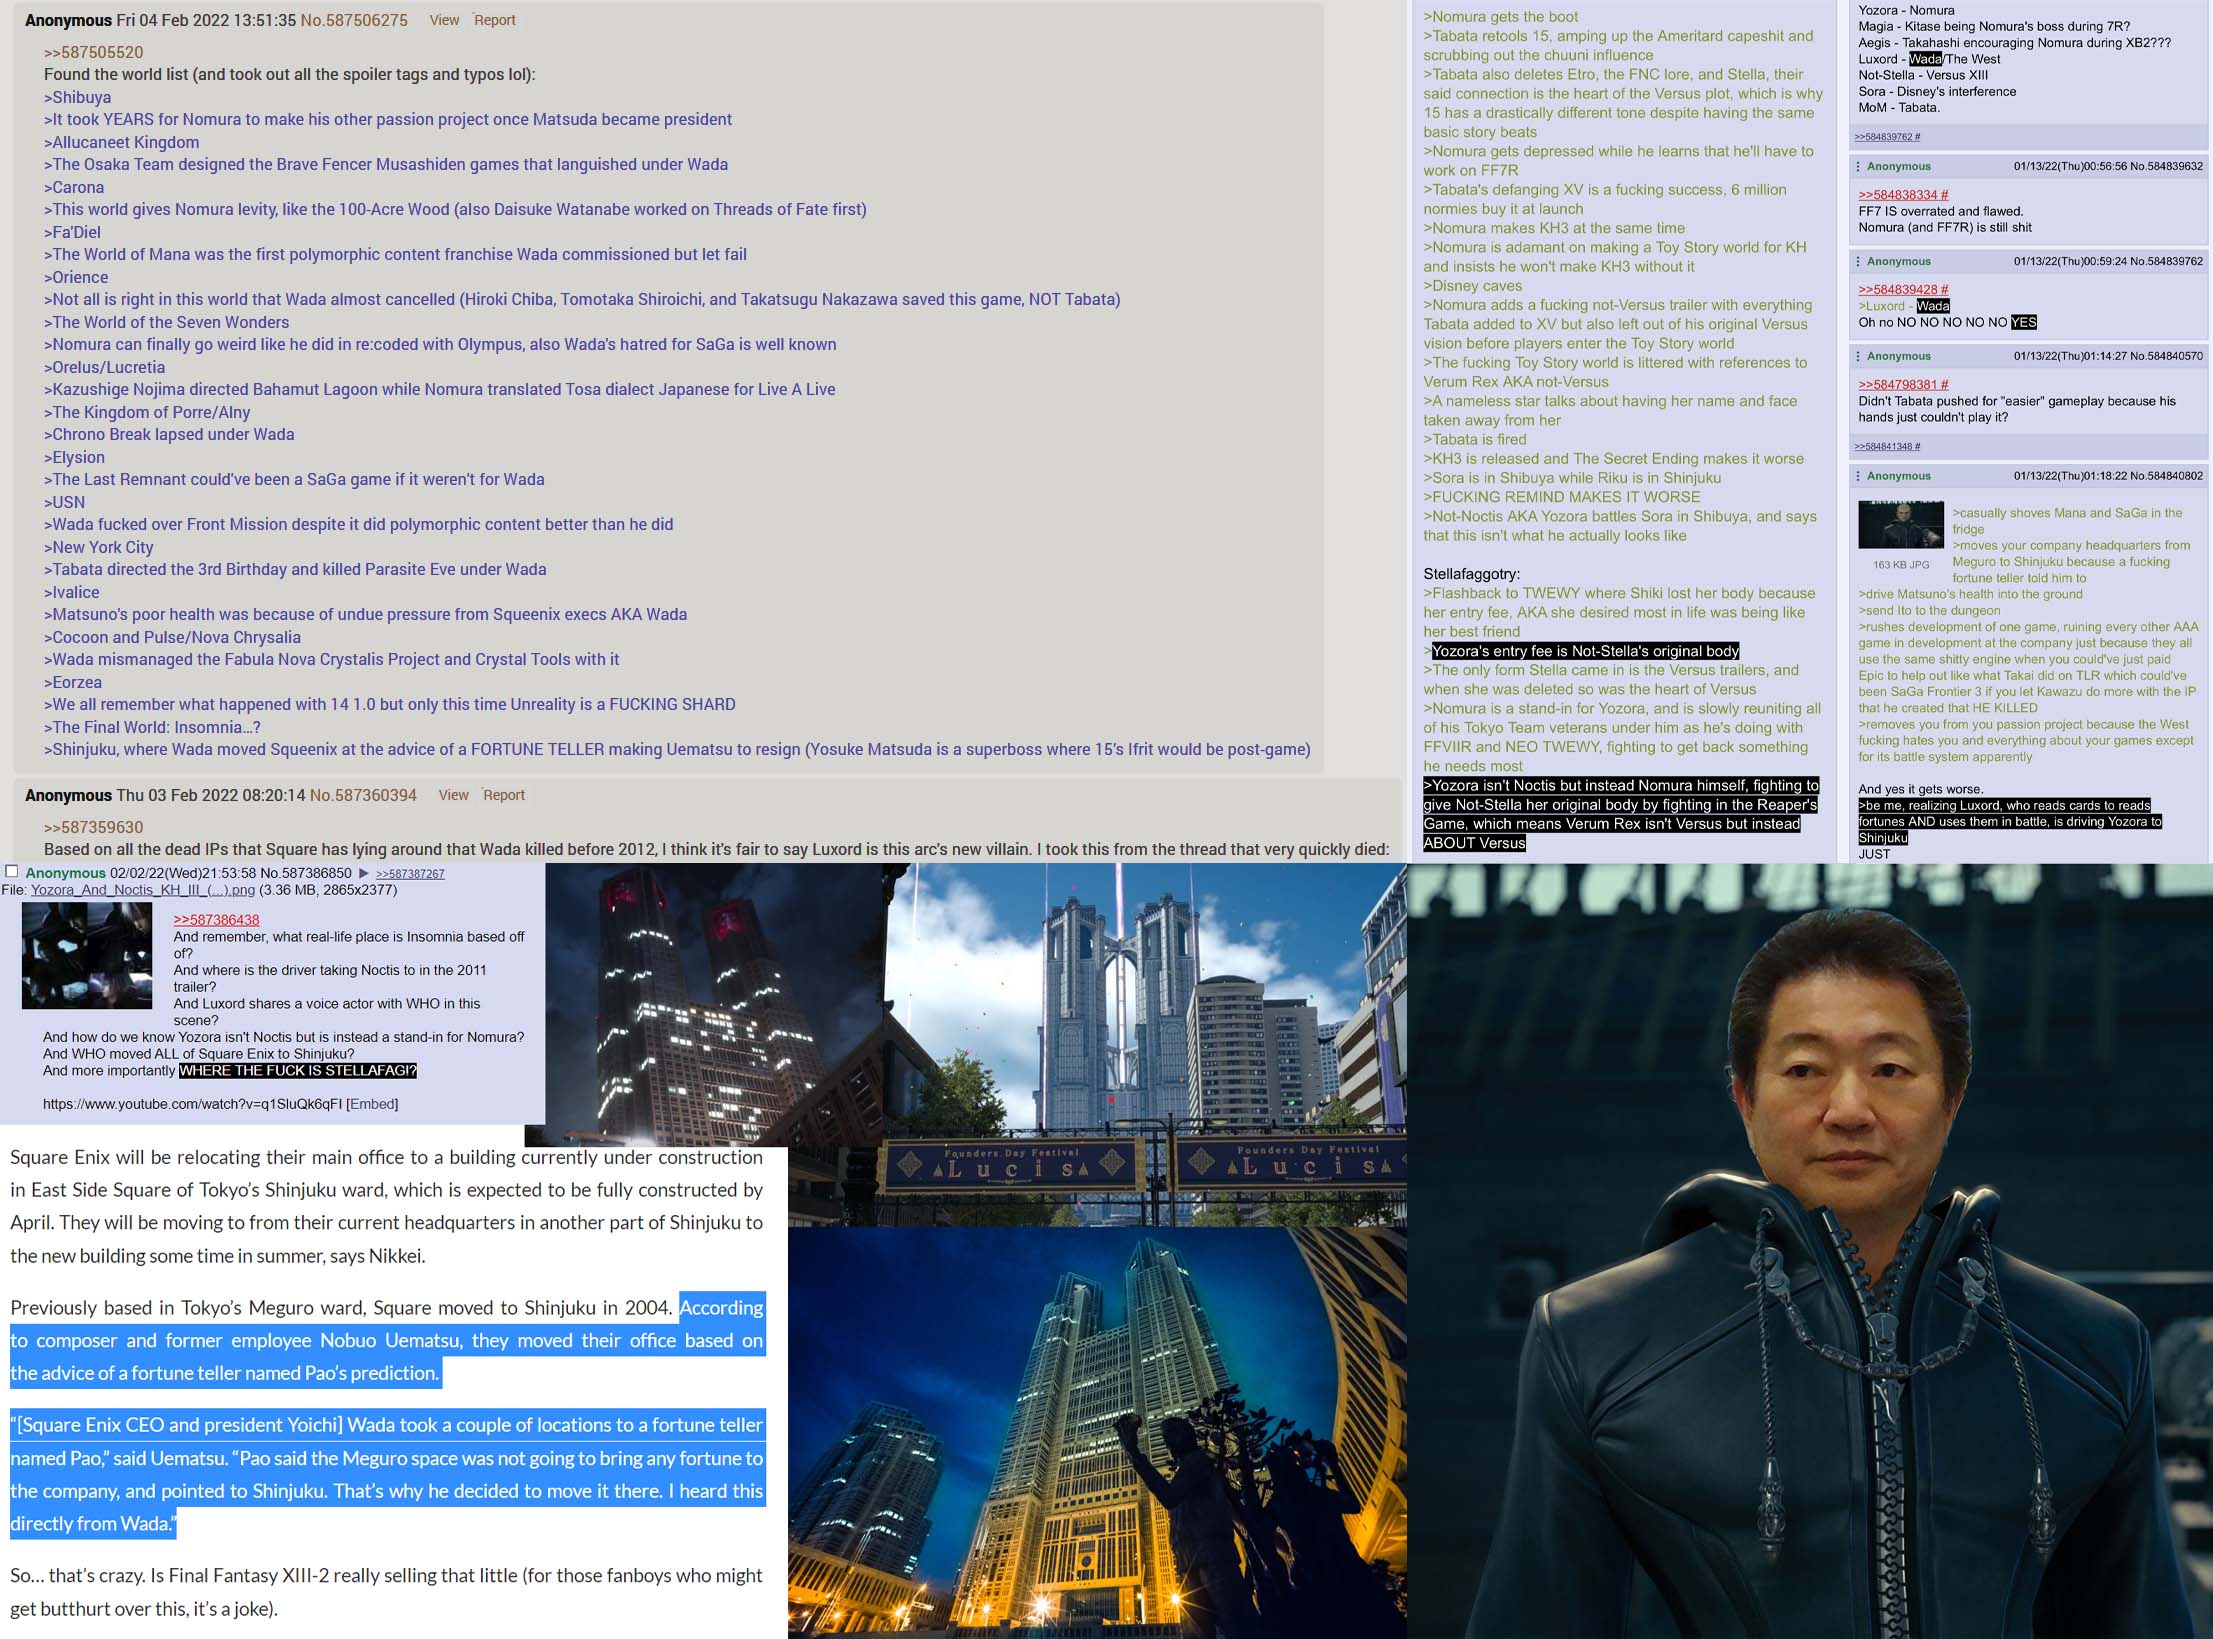2213x1639 pixels.
Task: Click 'MoM - Tabata.' list line
Action: [x=1899, y=107]
